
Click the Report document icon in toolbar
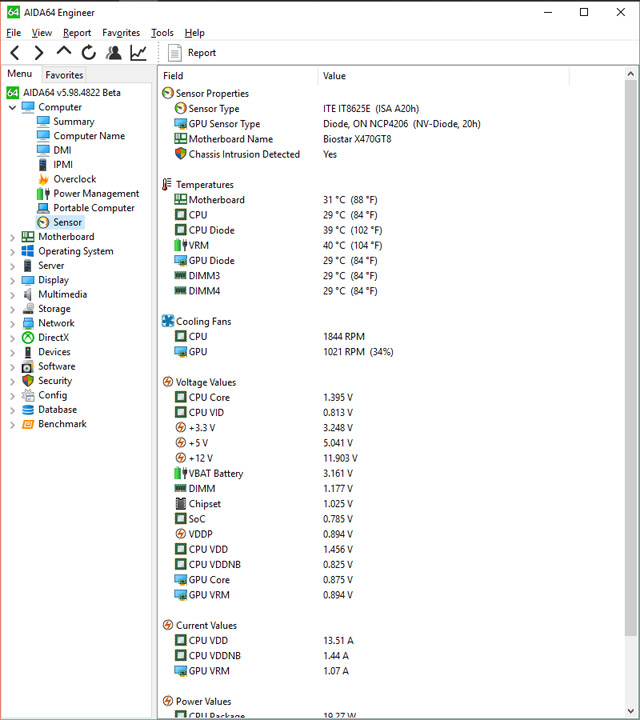pyautogui.click(x=174, y=53)
